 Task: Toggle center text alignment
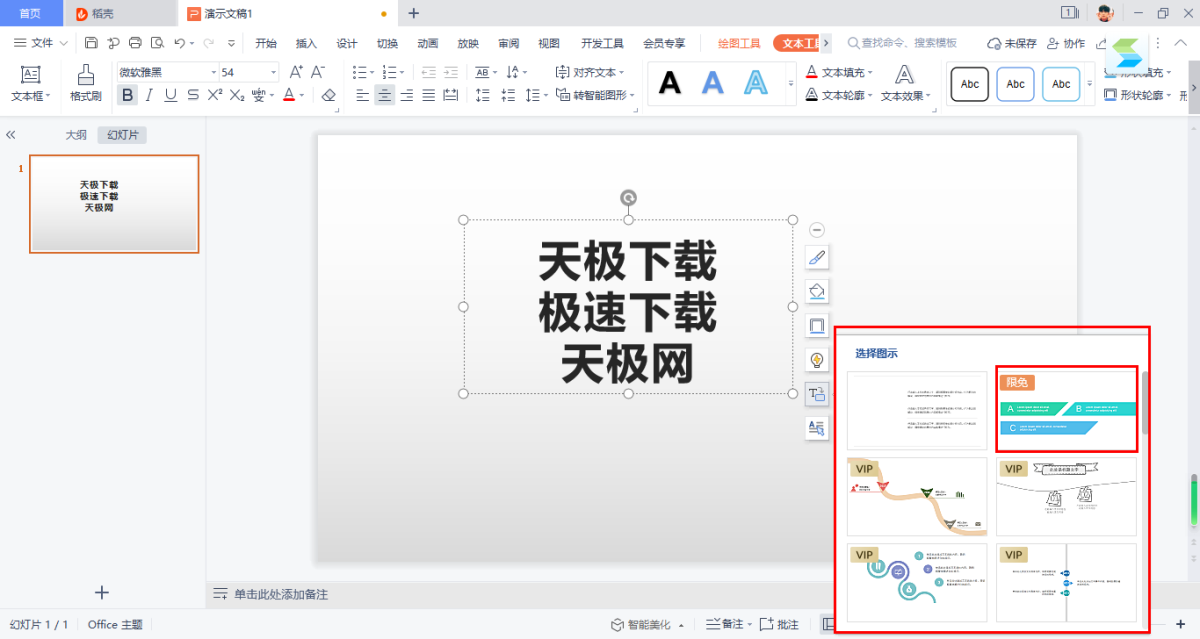tap(384, 95)
